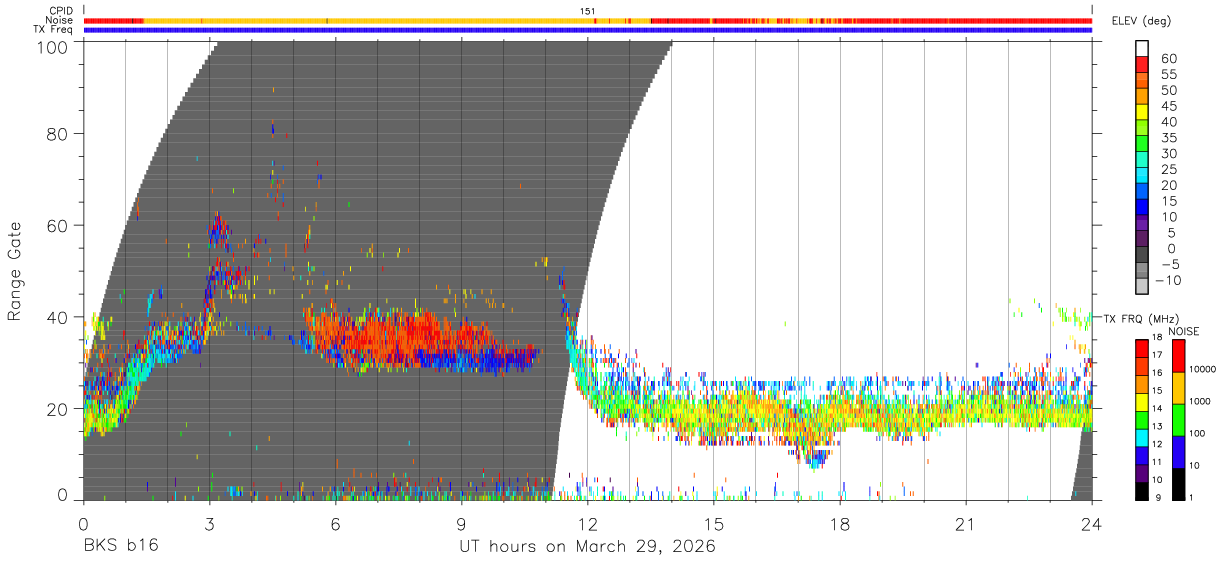The height and width of the screenshot is (567, 1228).
Task: Click the "80" tick label on Range Gate axis
Action: pos(57,134)
